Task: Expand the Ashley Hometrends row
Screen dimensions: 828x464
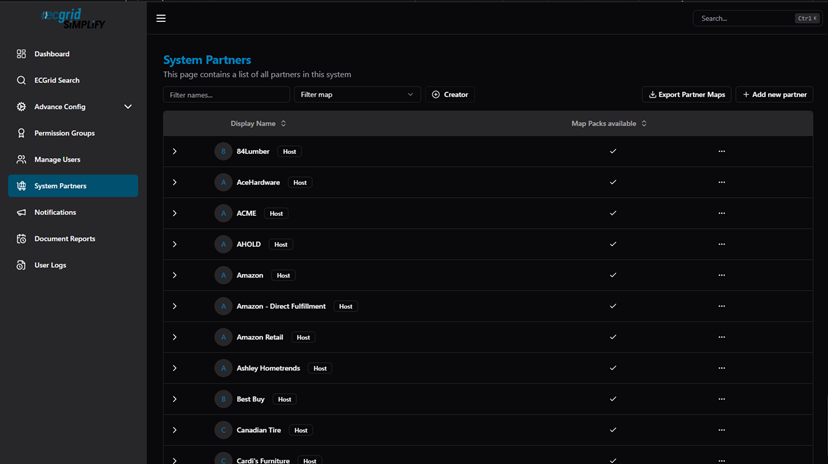Action: [x=175, y=368]
